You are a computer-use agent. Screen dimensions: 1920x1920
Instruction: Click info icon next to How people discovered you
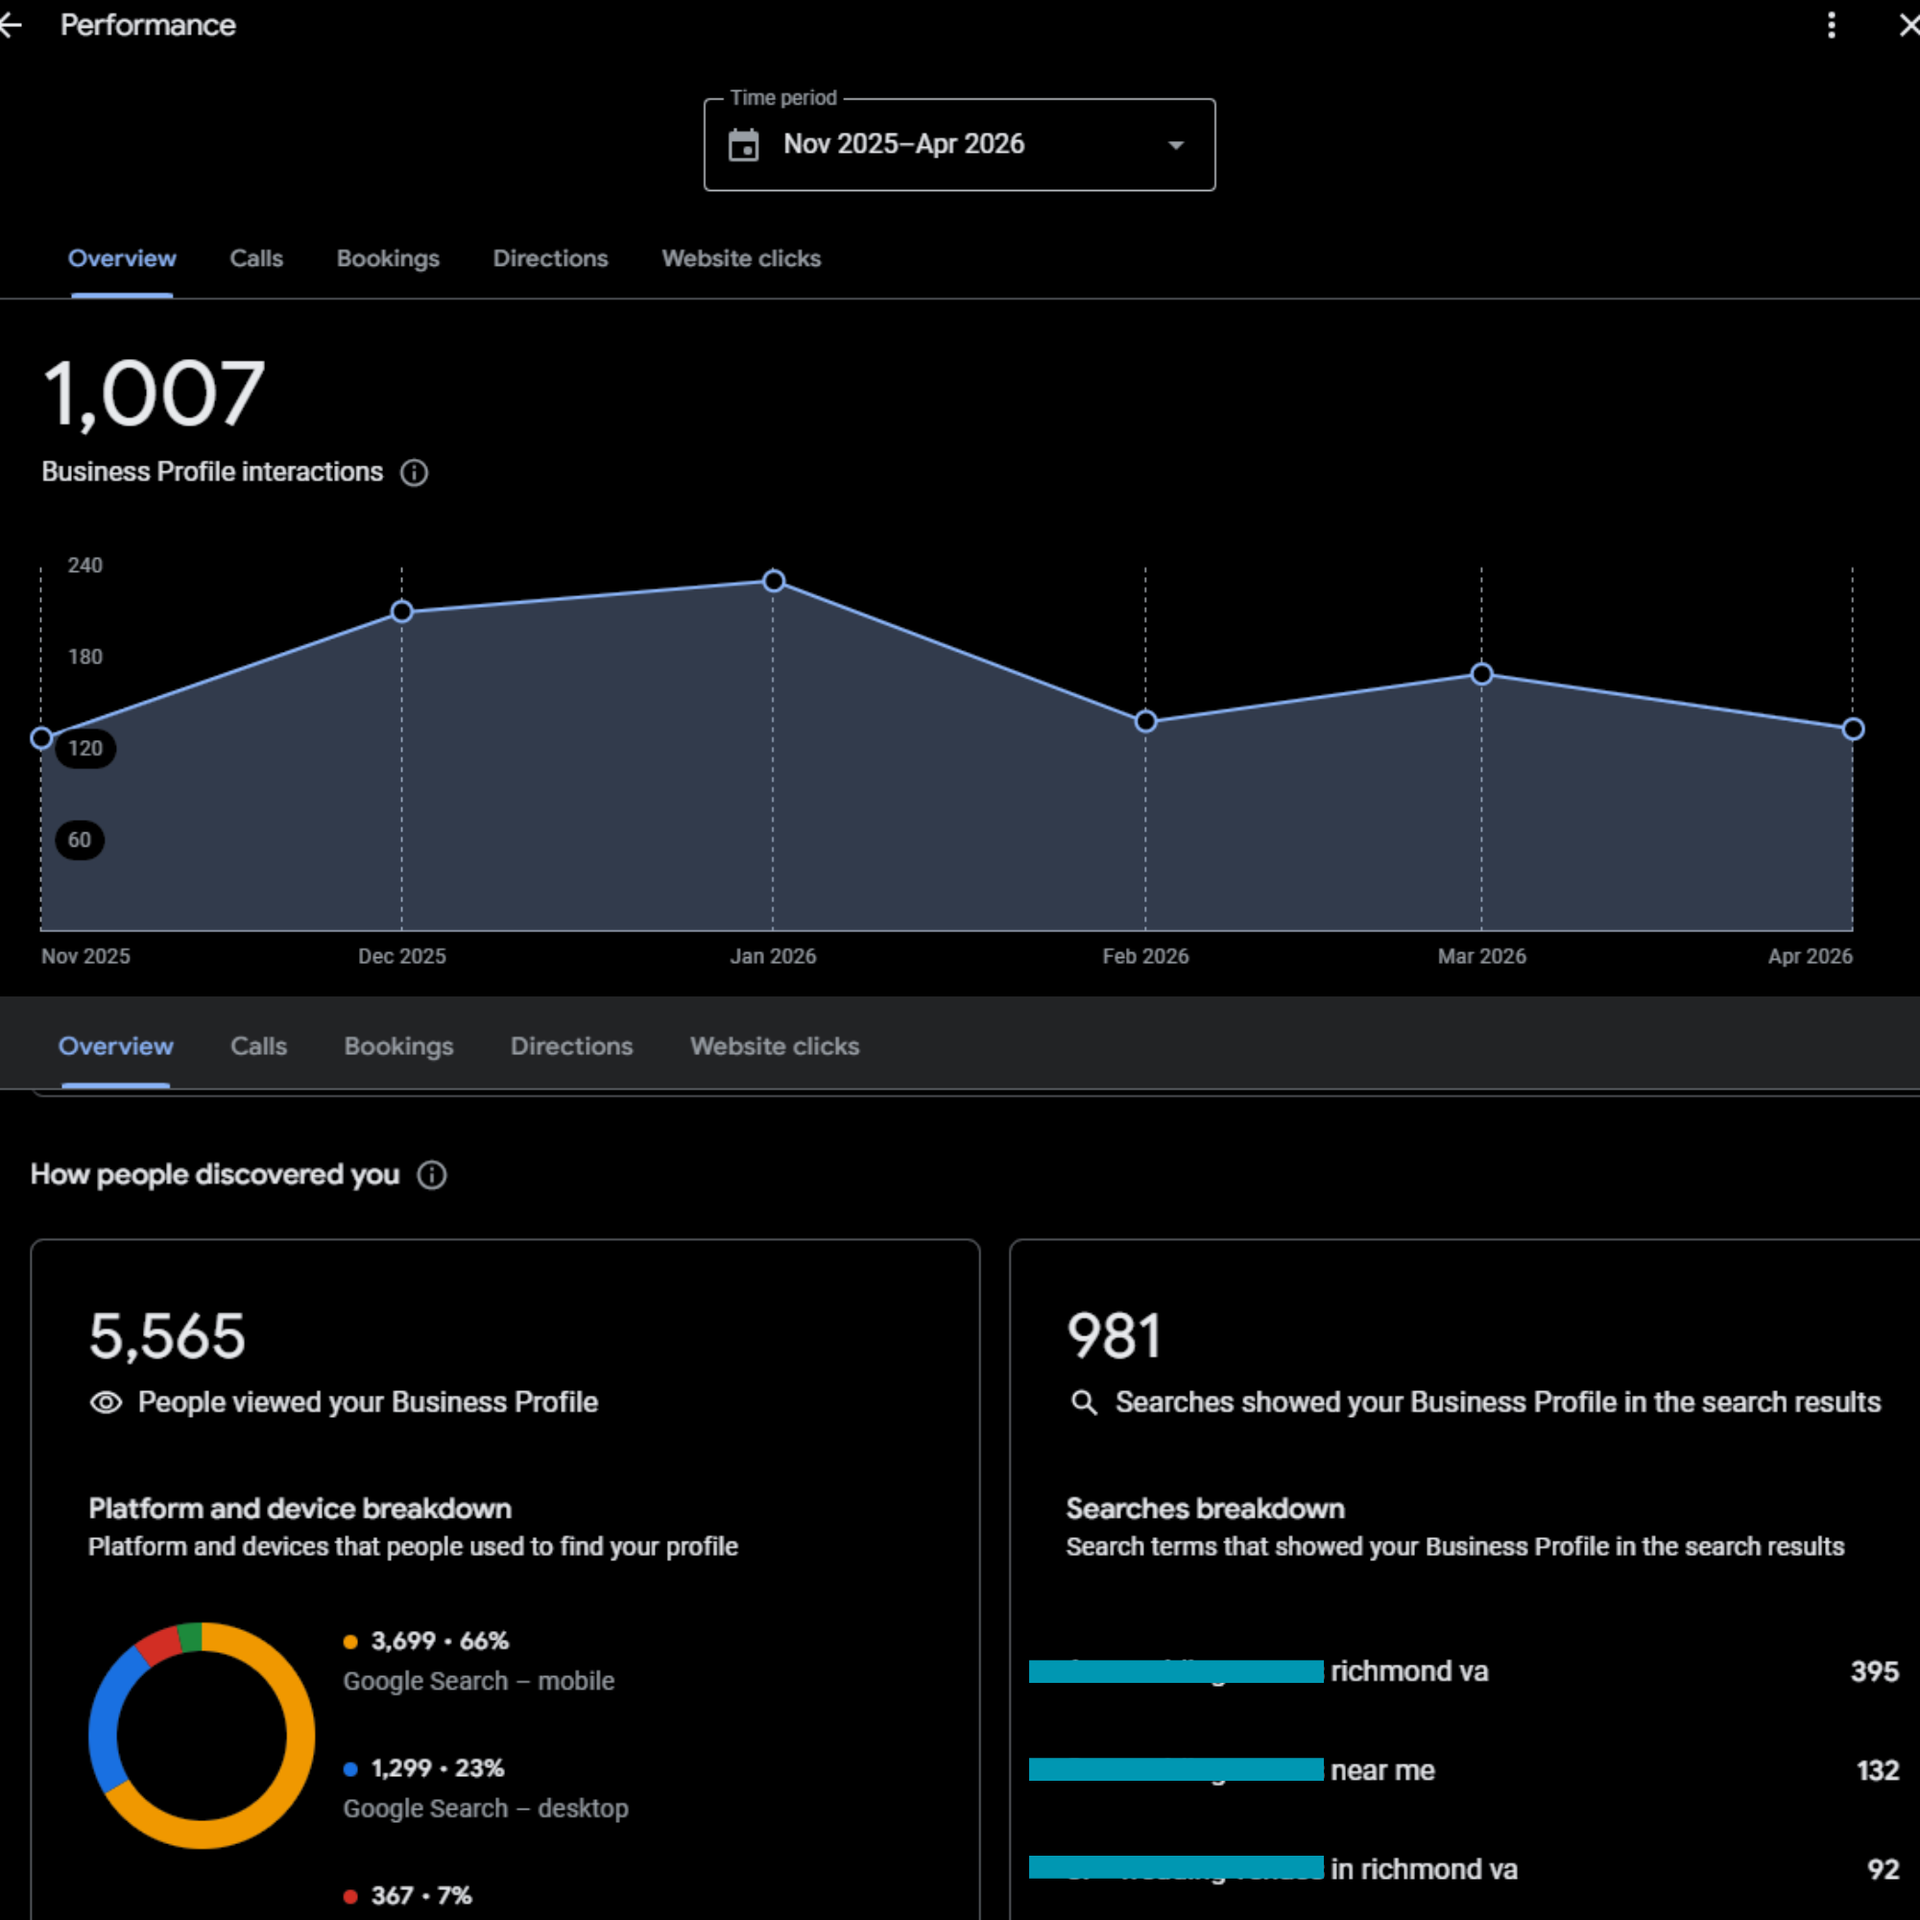(432, 1175)
